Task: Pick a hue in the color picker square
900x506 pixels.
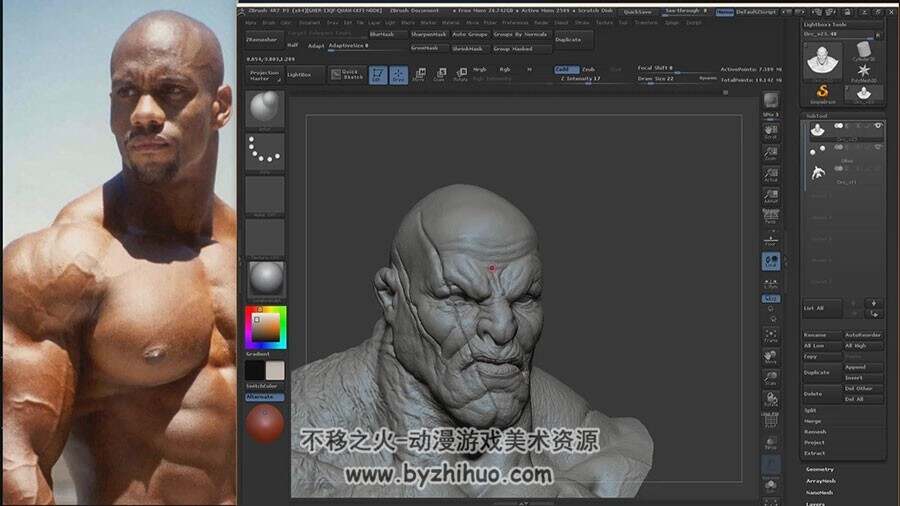Action: 266,328
